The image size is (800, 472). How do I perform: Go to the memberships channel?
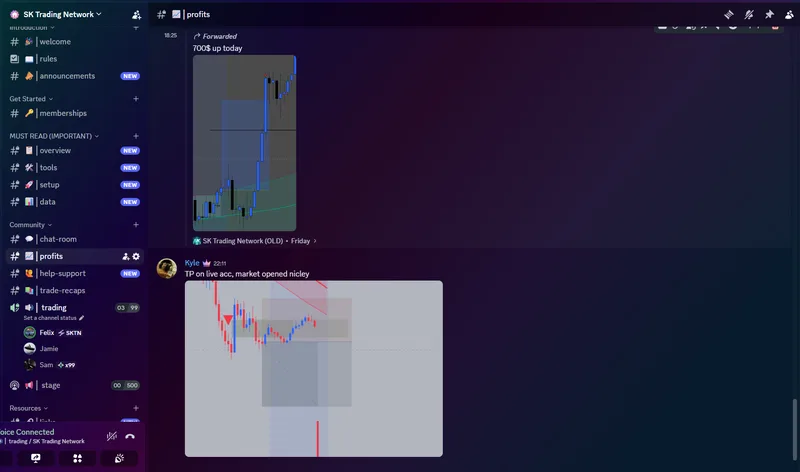coord(74,113)
